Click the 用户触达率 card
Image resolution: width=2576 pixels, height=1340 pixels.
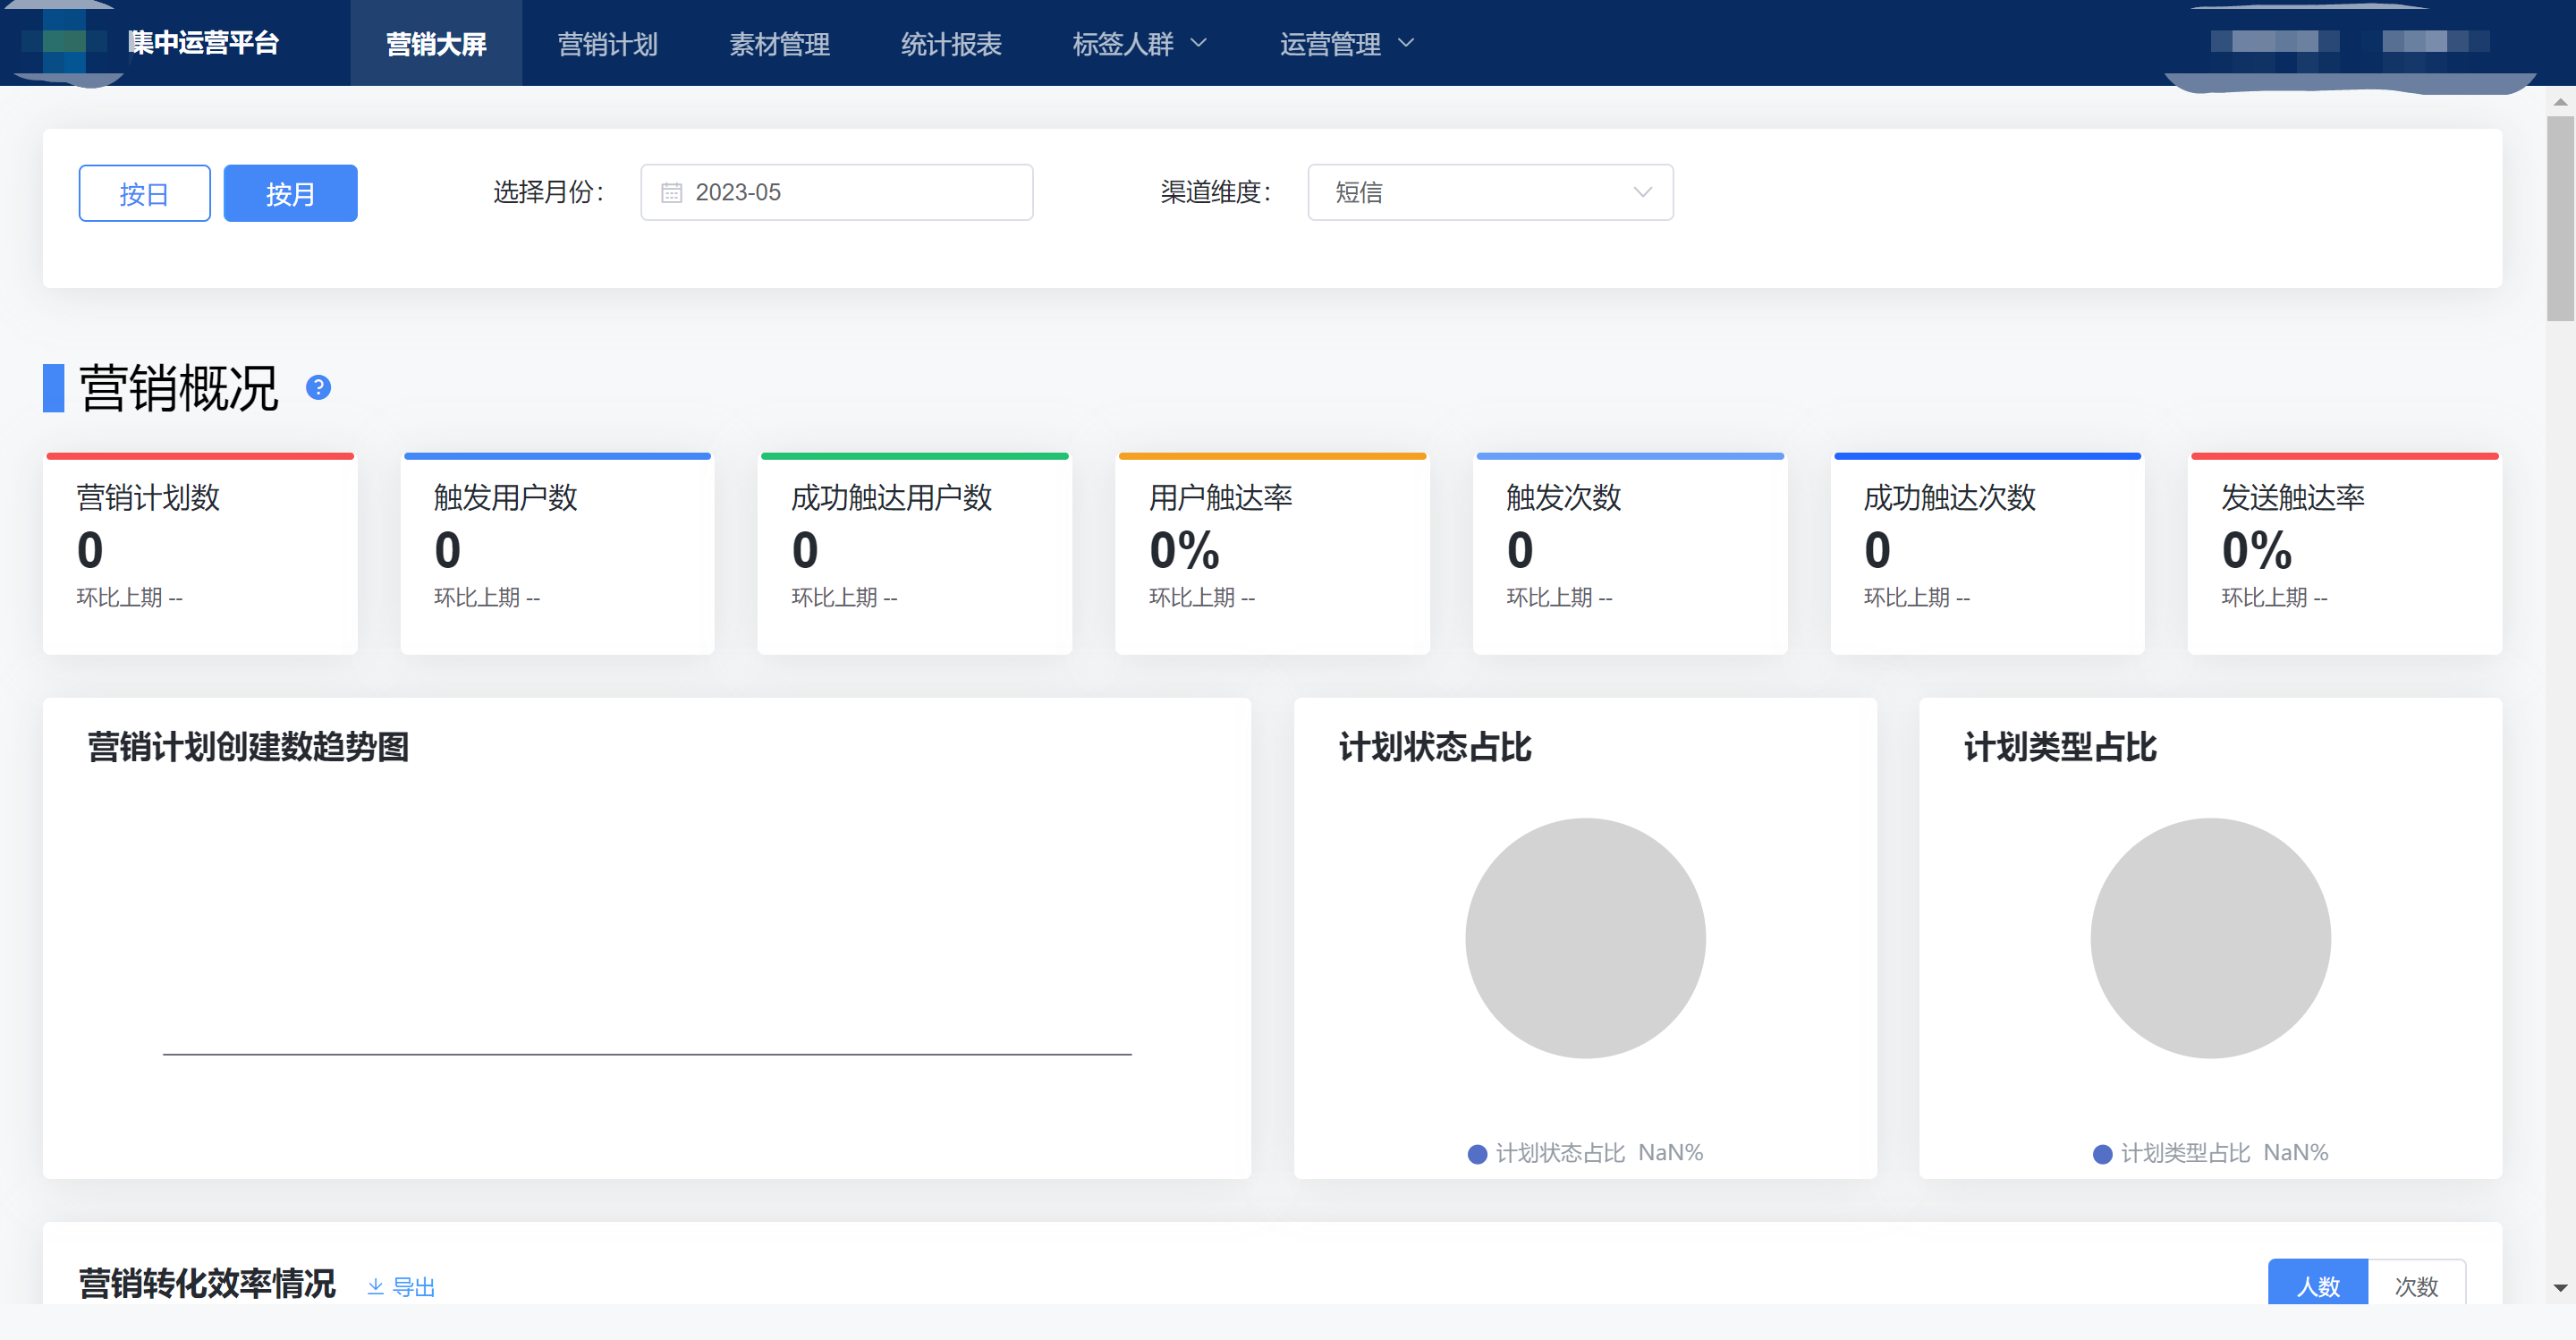(1272, 554)
